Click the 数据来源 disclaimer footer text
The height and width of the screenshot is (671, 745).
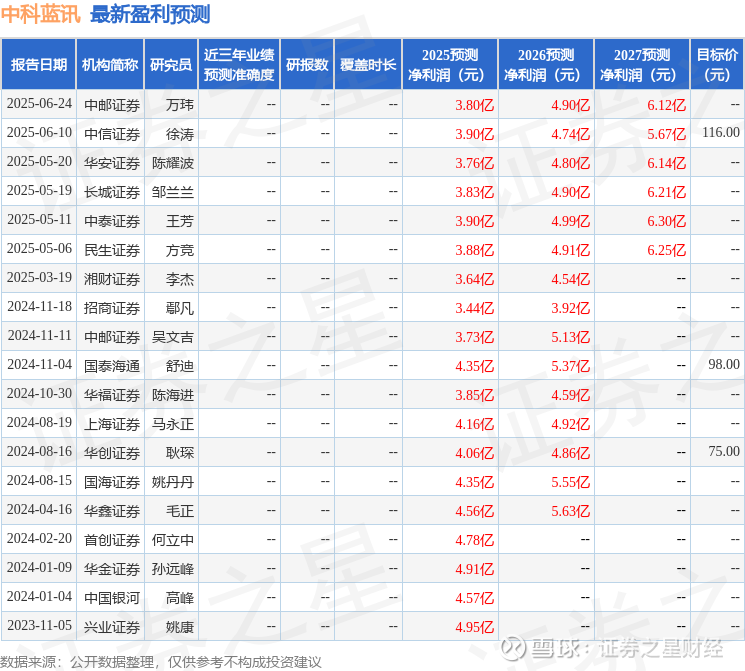click(161, 661)
